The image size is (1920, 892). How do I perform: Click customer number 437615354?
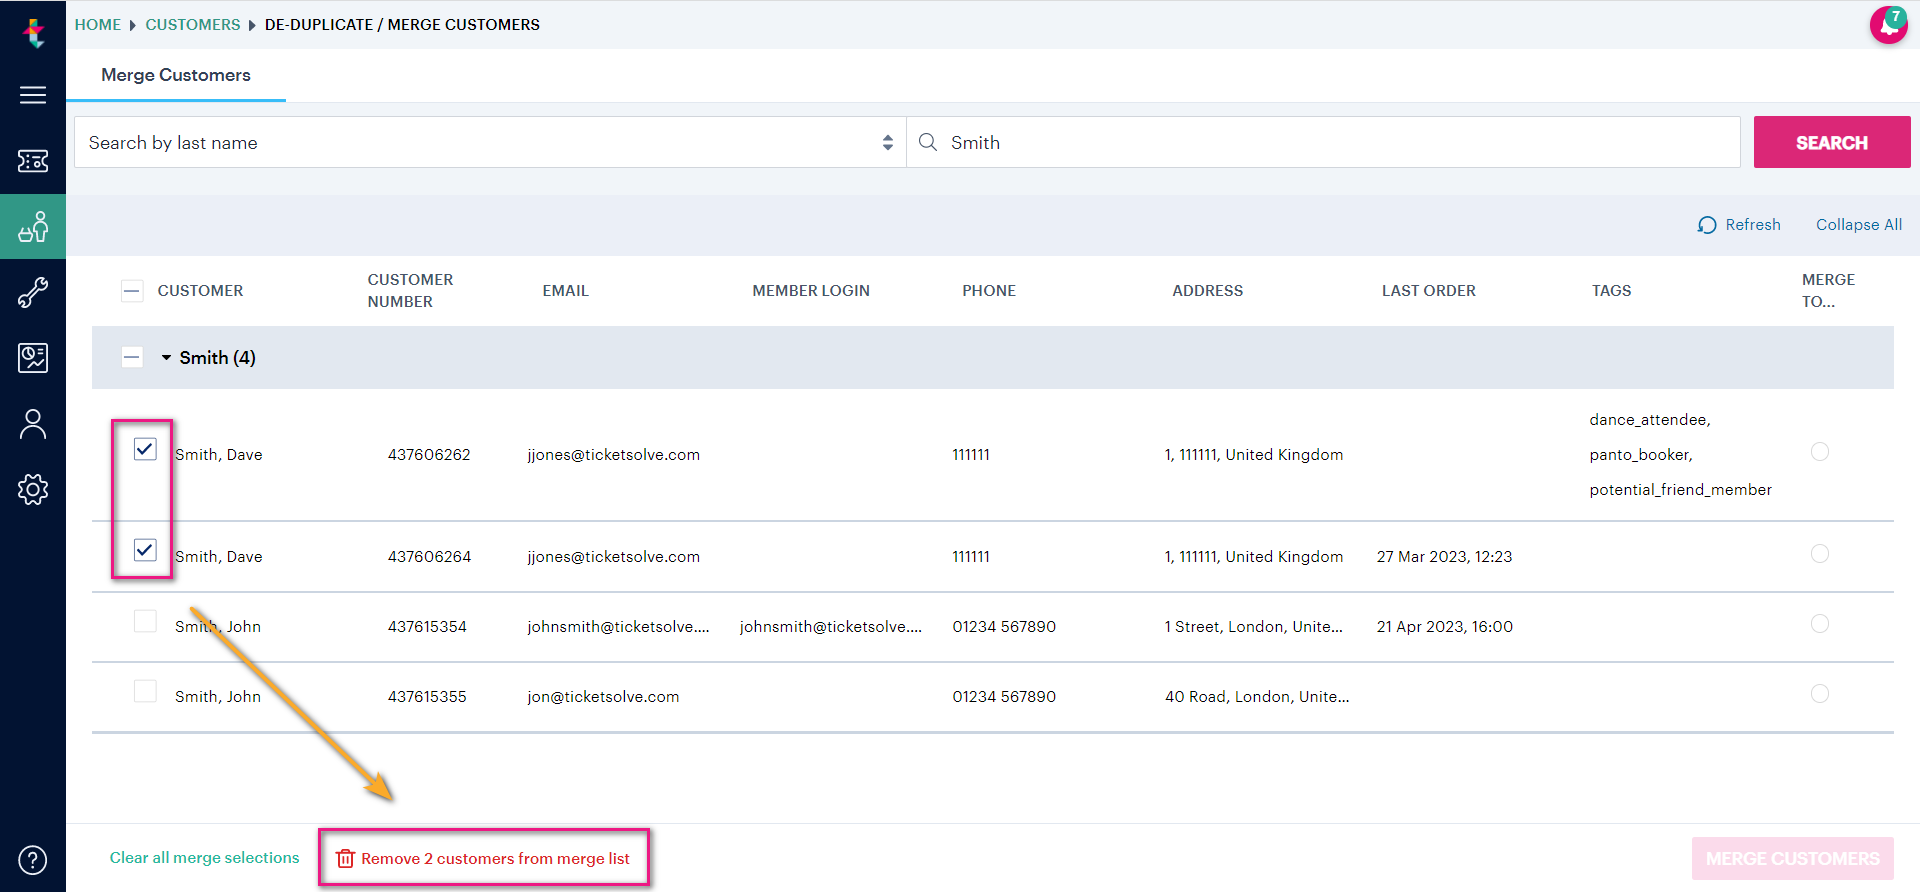(427, 627)
